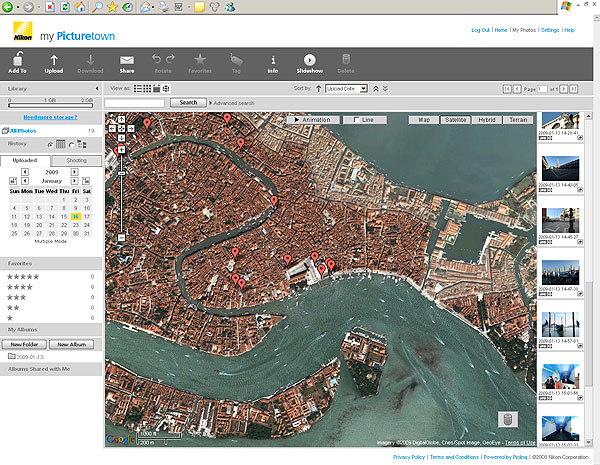Switch to thumbnail grid view icon
This screenshot has width=600, height=465.
(x=147, y=88)
